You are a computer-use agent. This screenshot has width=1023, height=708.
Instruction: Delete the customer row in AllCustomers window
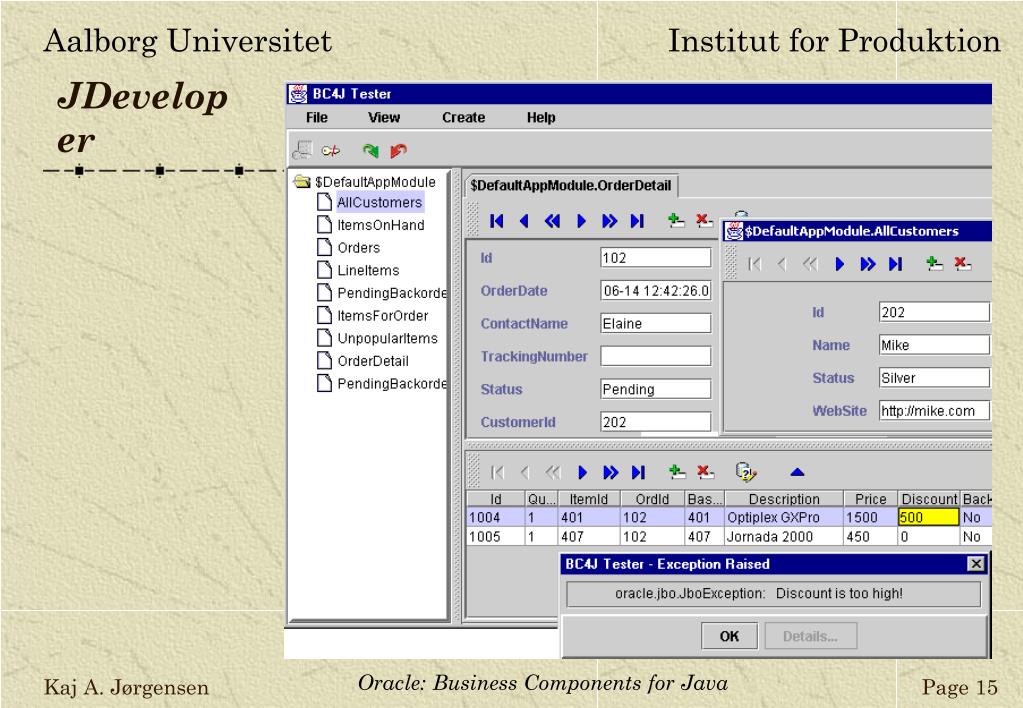(962, 263)
